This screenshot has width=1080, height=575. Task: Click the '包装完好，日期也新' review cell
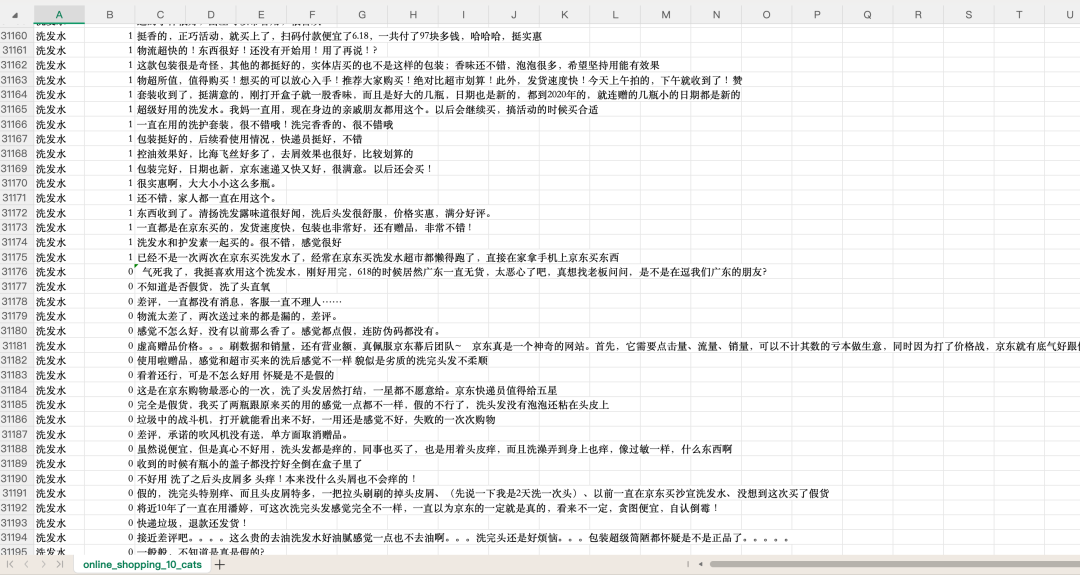click(284, 169)
